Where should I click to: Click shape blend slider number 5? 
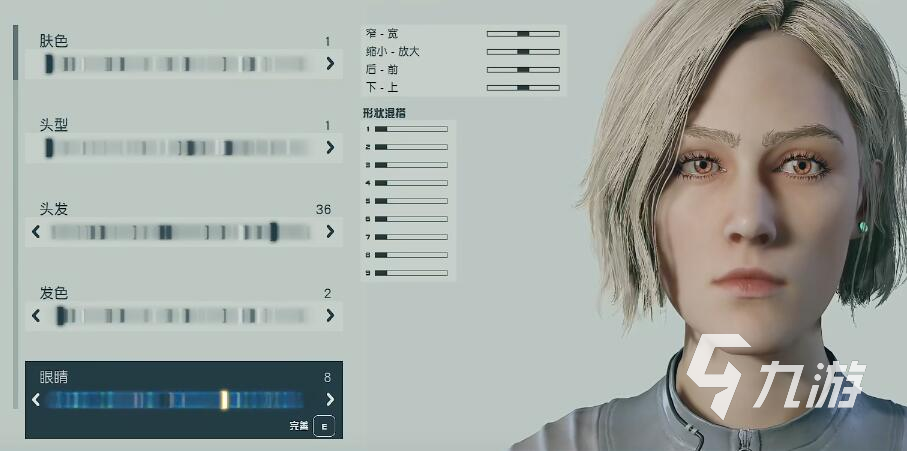pyautogui.click(x=410, y=201)
